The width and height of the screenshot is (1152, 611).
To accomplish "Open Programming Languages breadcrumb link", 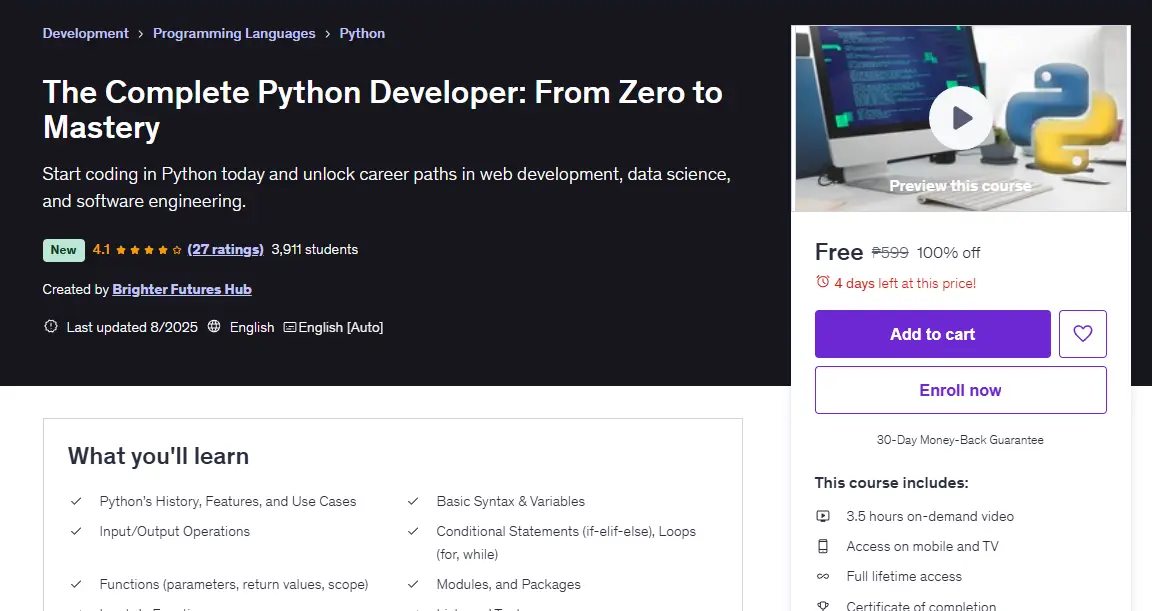I will pos(234,33).
